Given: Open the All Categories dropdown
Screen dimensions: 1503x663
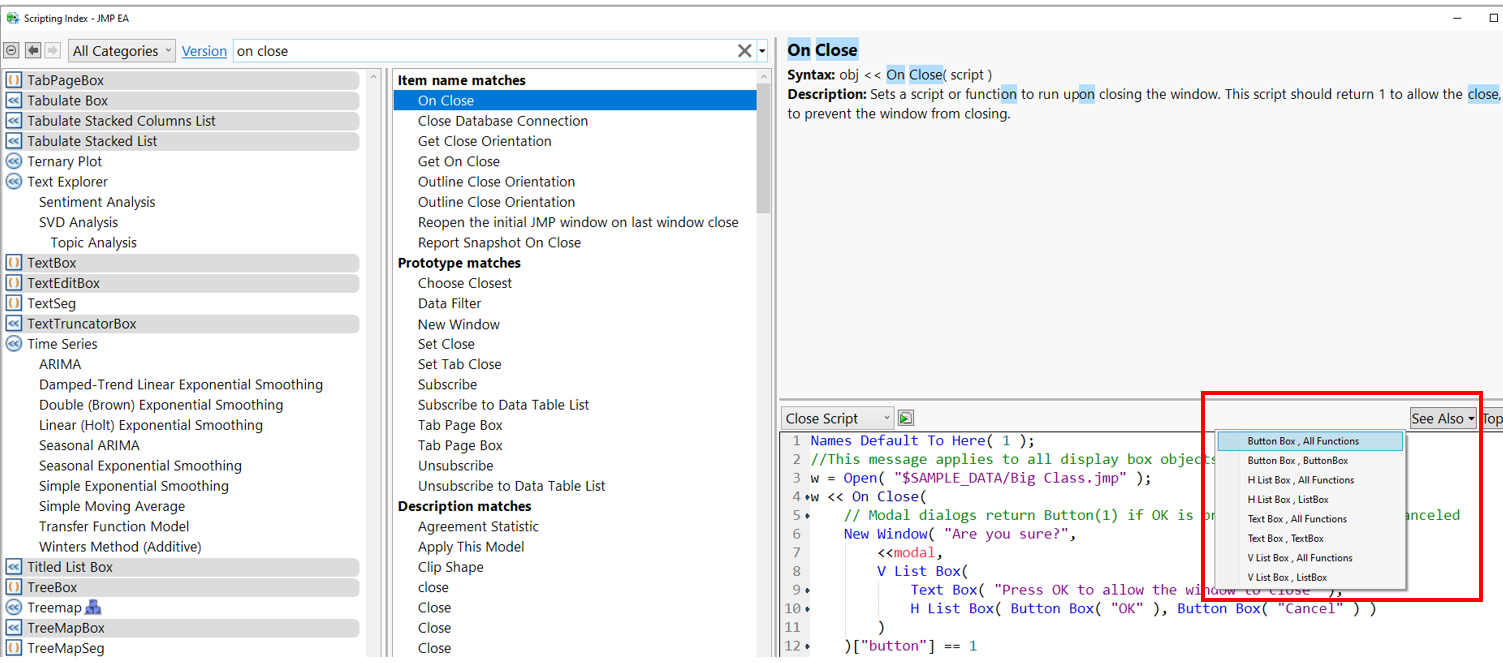Looking at the screenshot, I should (x=122, y=51).
